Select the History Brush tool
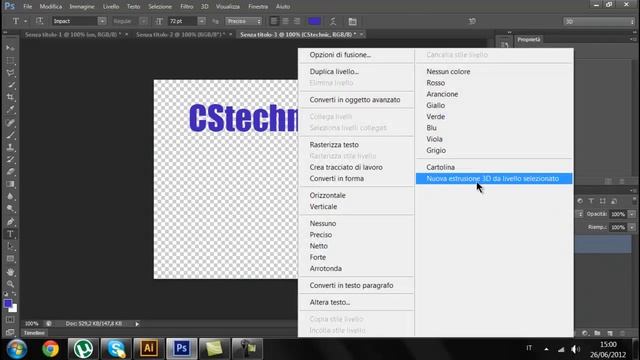The width and height of the screenshot is (640, 360). [x=10, y=159]
